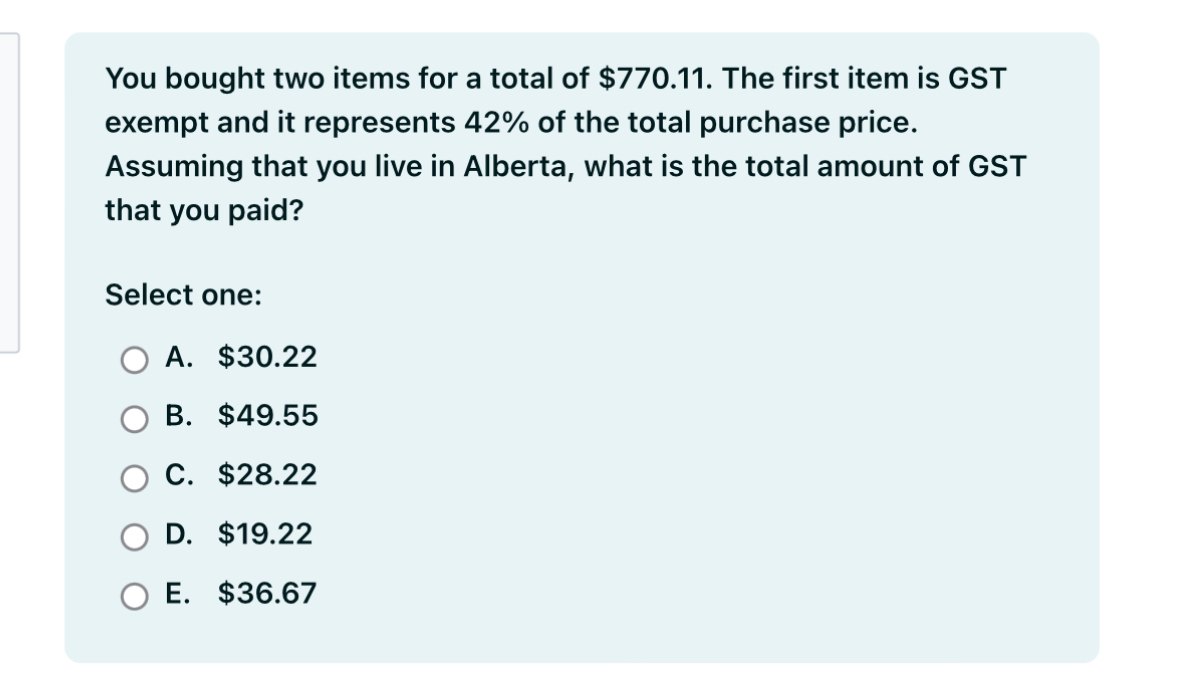This screenshot has width=1179, height=676.
Task: Choose the answer $49.55
Action: 266,416
